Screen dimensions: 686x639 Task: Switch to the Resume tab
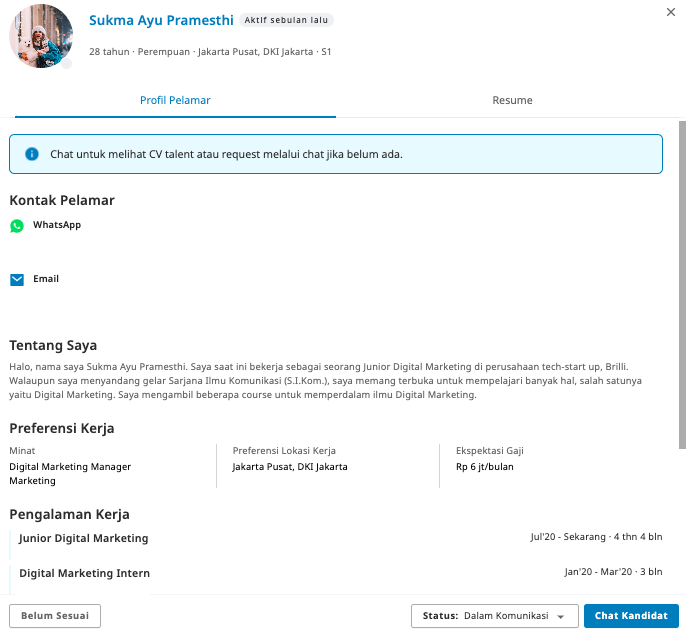(x=512, y=100)
